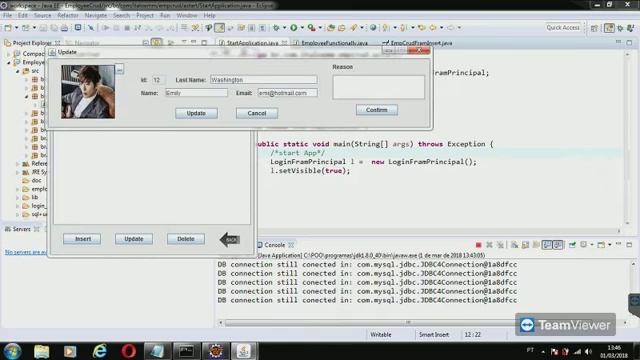Open Internet Explorer from taskbar
The width and height of the screenshot is (640, 360).
99,351
